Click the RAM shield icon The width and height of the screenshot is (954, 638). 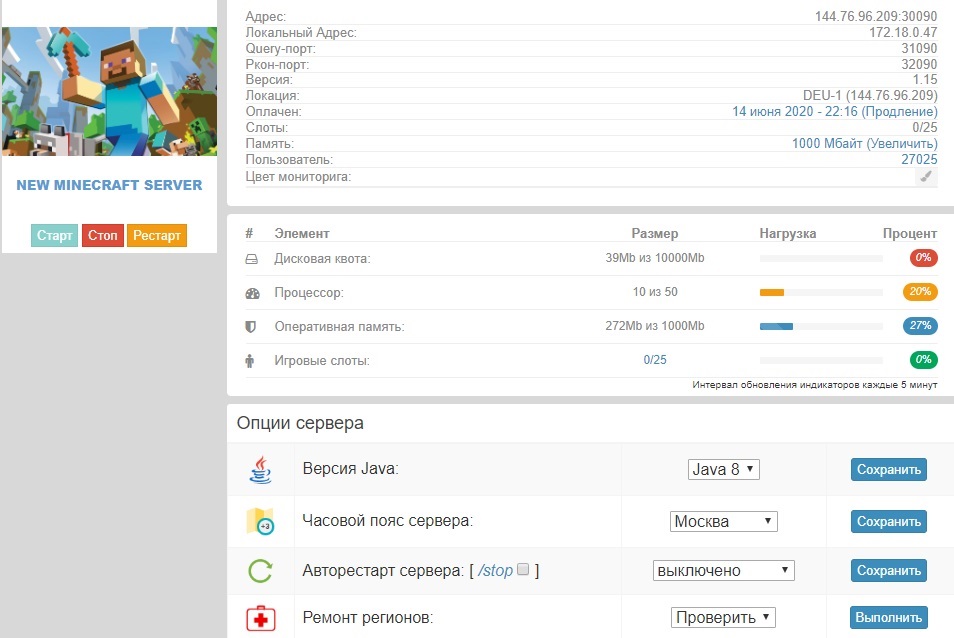tap(250, 327)
